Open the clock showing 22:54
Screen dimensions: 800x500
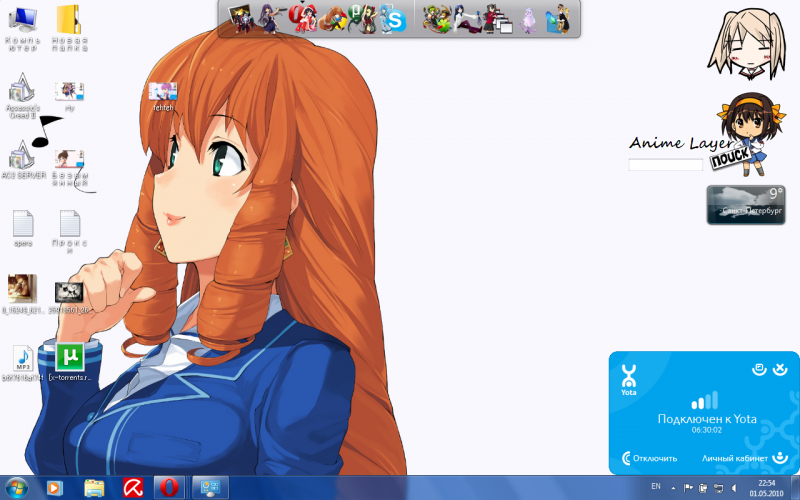click(766, 488)
